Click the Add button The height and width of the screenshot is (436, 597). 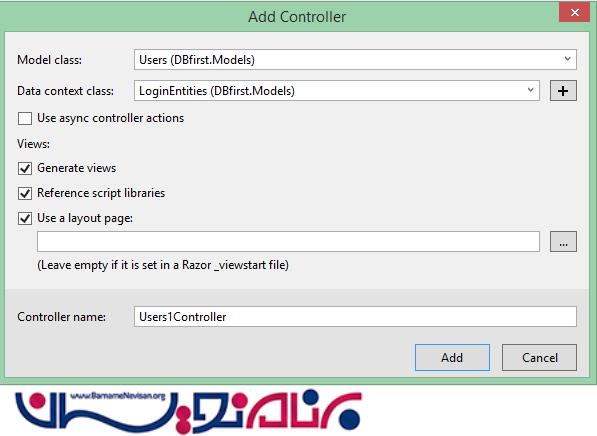pos(452,358)
